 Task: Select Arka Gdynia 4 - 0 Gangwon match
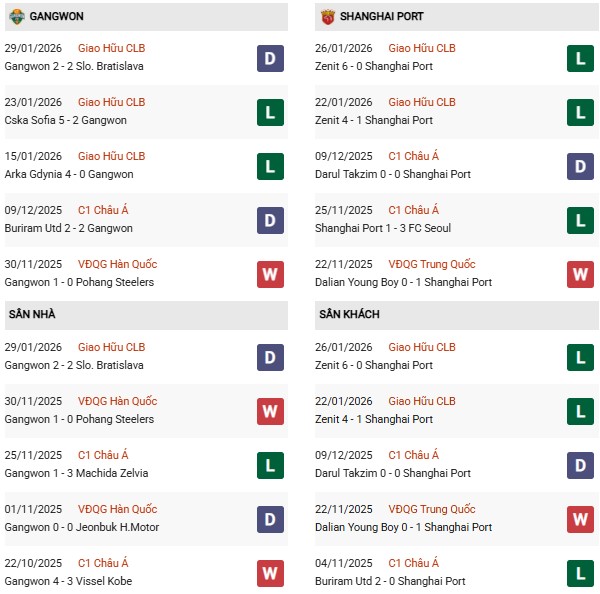[68, 174]
